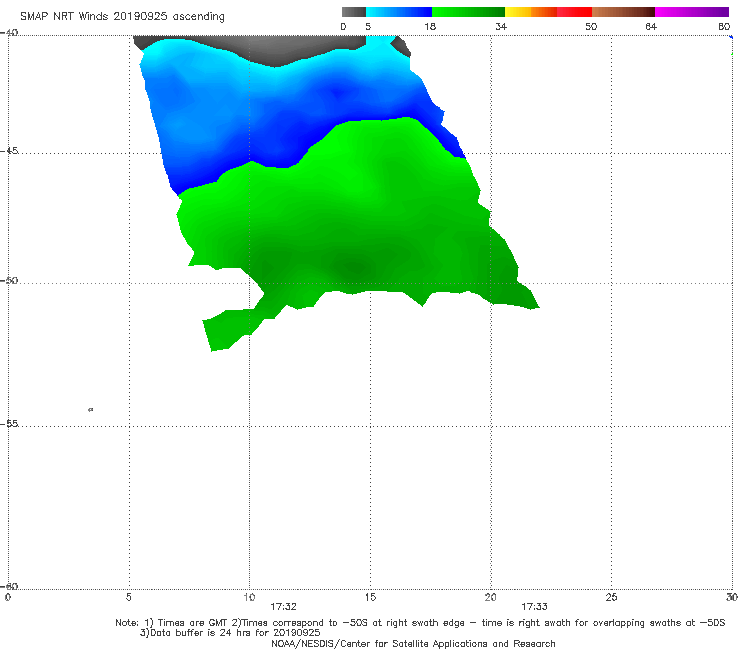Click the longitude label '10' on the bottom axis

(249, 597)
